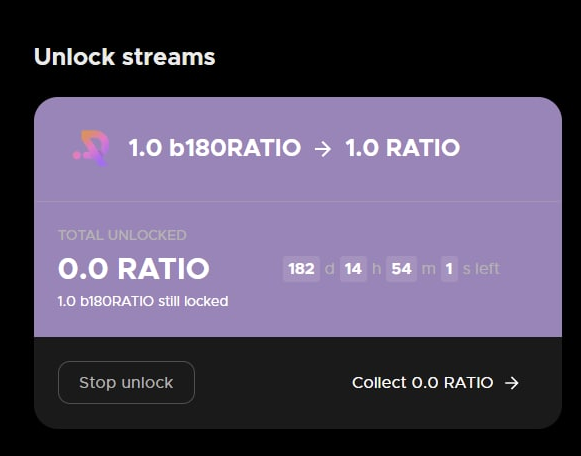This screenshot has height=456, width=581.
Task: Click the arrow between b180RATIO and RATIO
Action: (x=323, y=149)
